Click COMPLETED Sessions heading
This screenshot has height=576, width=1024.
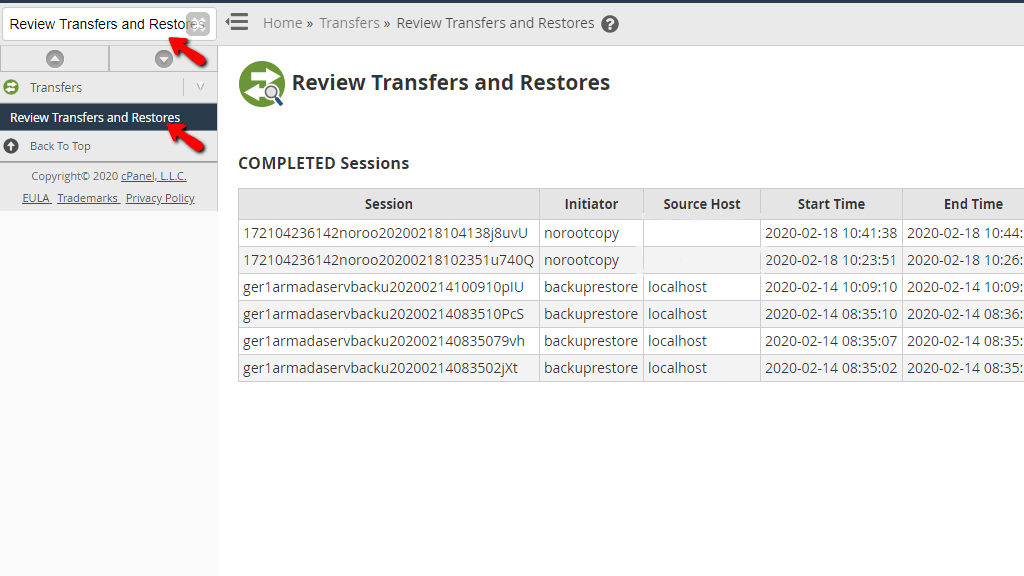coord(323,163)
